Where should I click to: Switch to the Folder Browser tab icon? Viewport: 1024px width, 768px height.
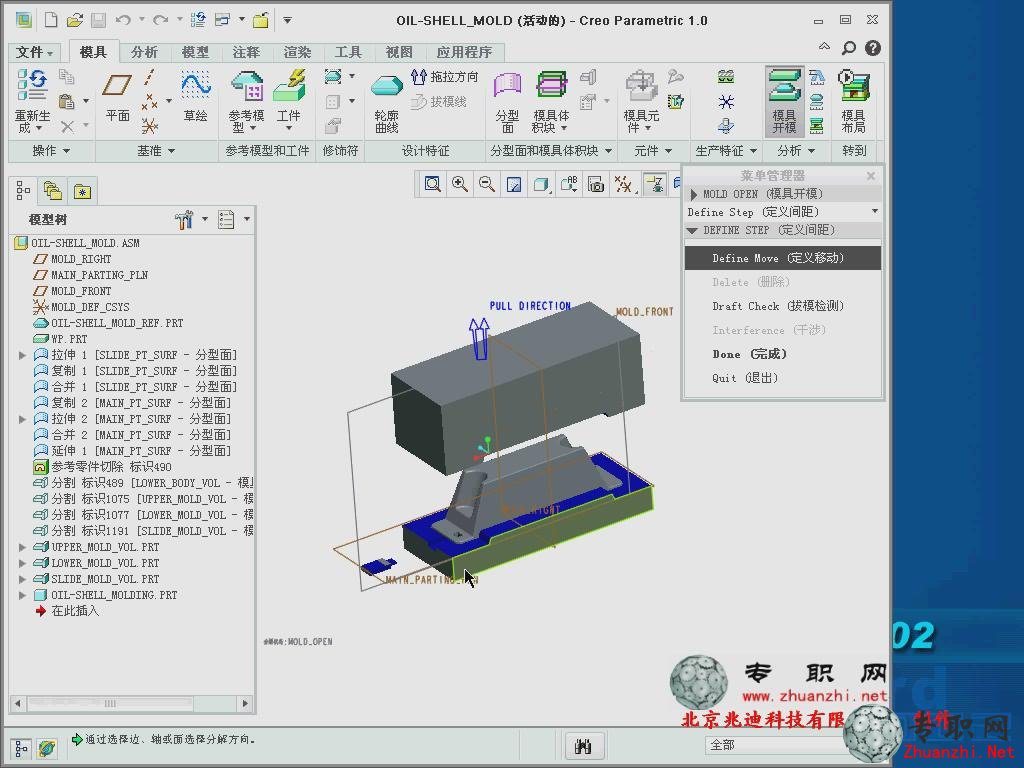[x=52, y=191]
